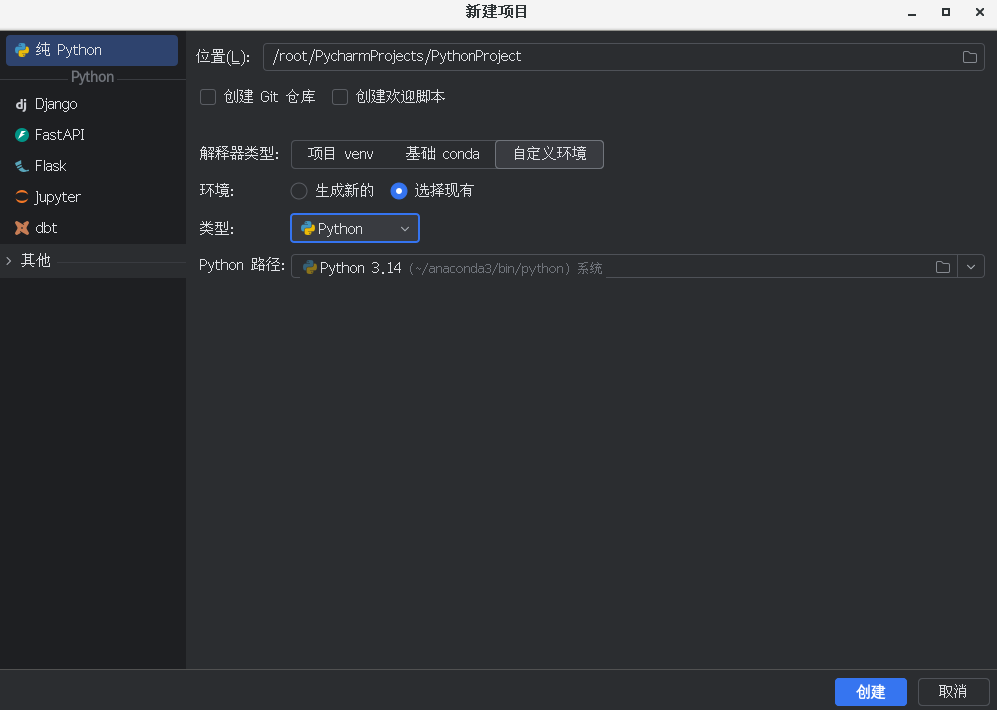Image resolution: width=997 pixels, height=710 pixels.
Task: Click the Python logo beside 纯 Python
Action: tap(22, 50)
